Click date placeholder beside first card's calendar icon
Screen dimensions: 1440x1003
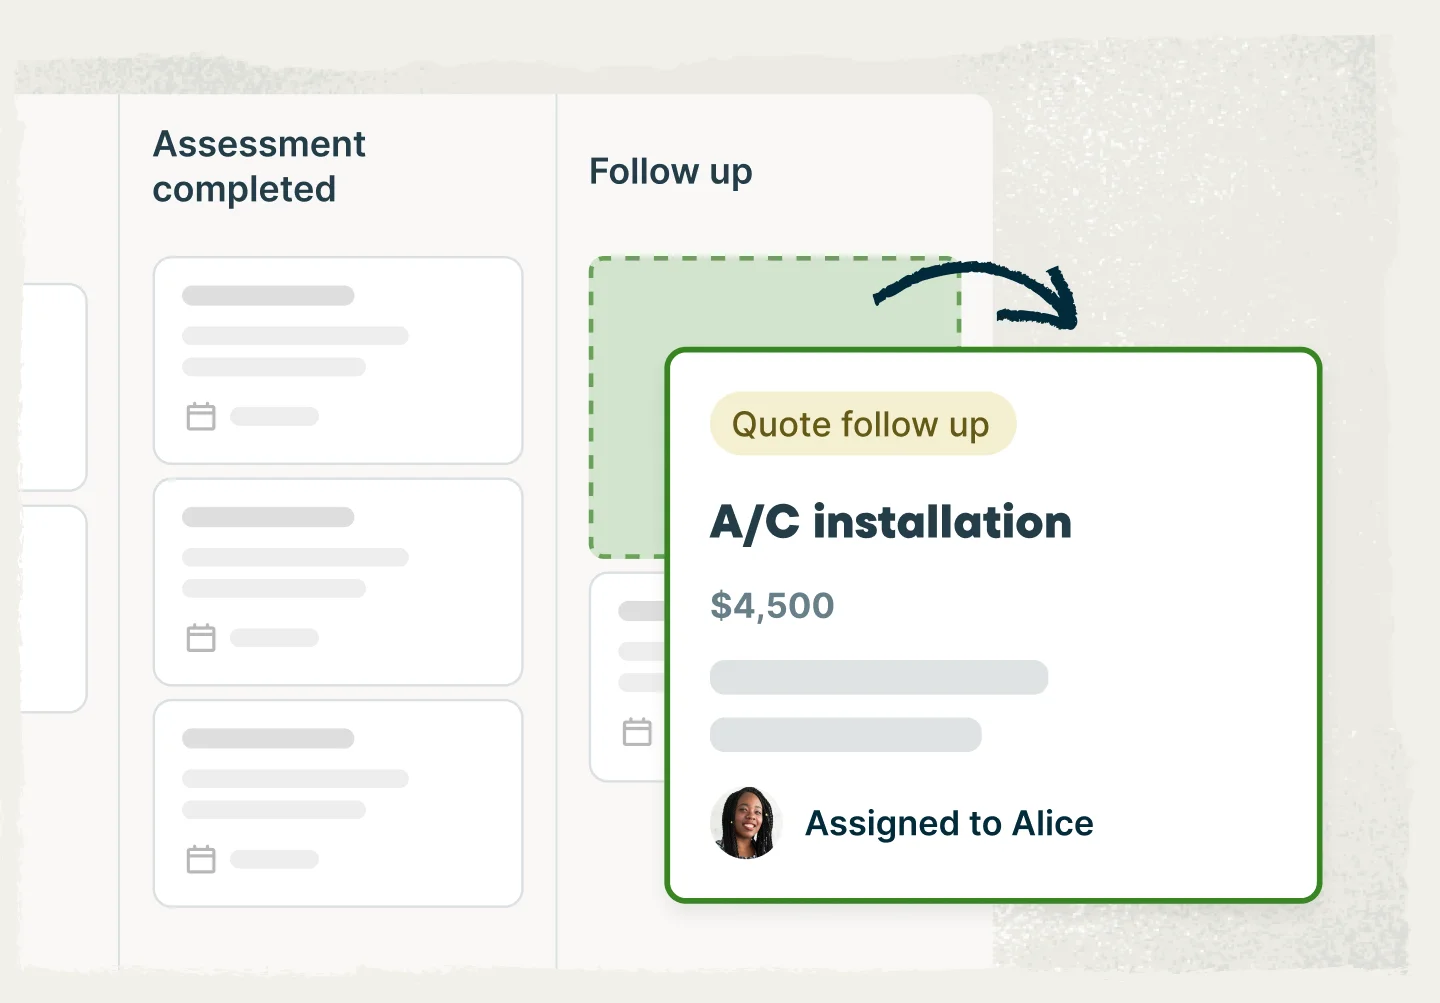(x=274, y=416)
